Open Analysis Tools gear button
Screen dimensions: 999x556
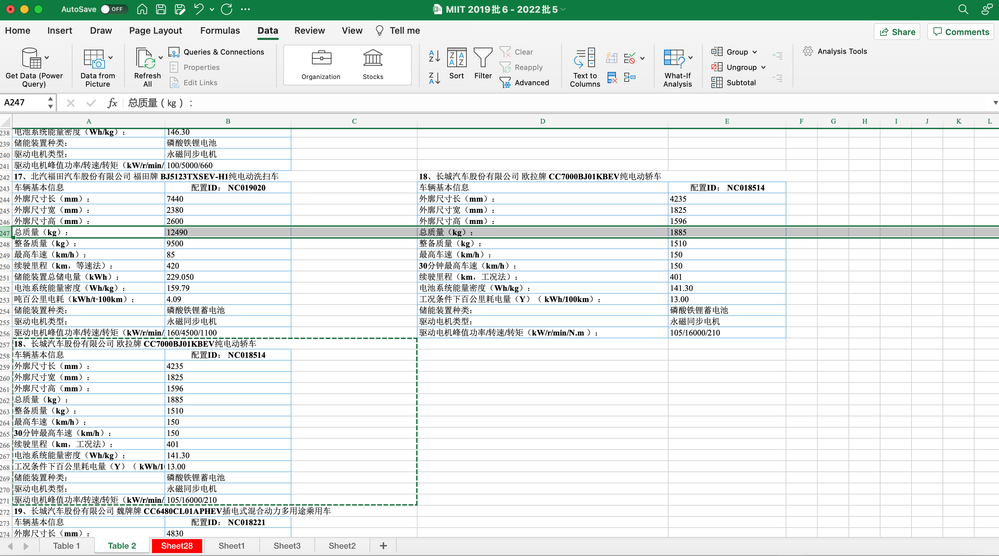coord(835,52)
